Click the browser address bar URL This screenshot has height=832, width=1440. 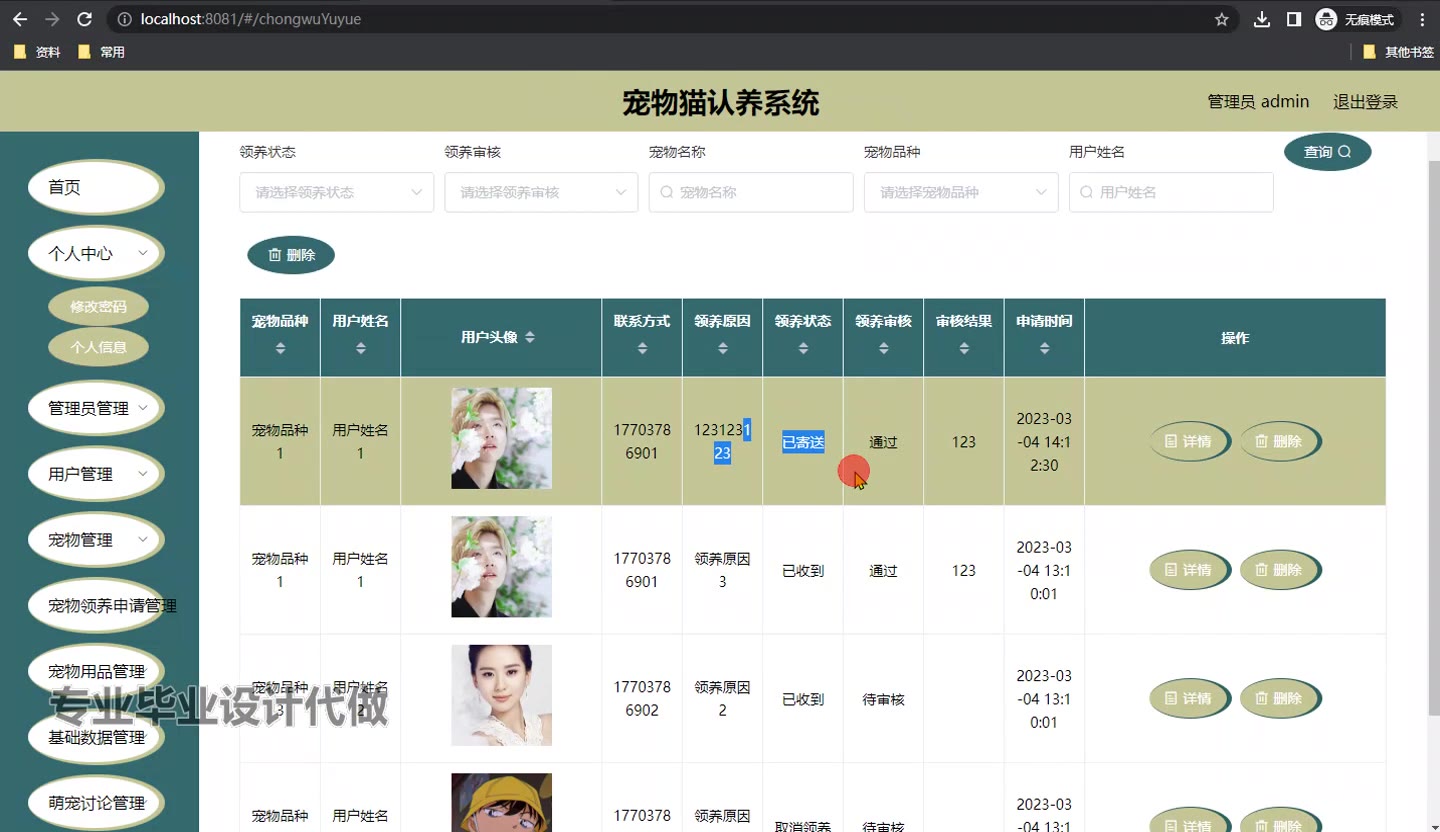[x=251, y=19]
